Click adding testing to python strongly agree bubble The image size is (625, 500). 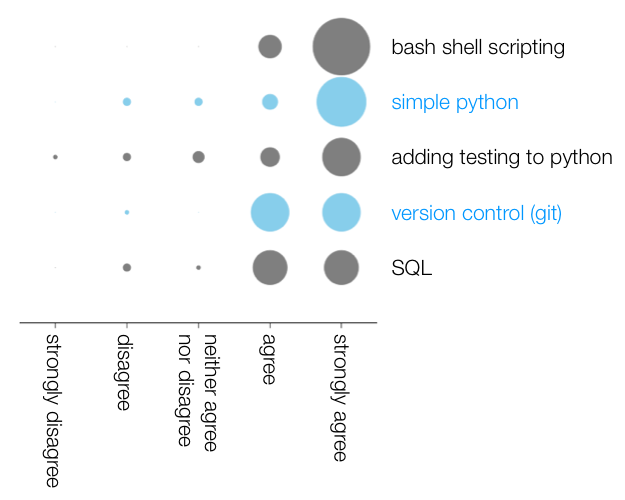pos(341,157)
